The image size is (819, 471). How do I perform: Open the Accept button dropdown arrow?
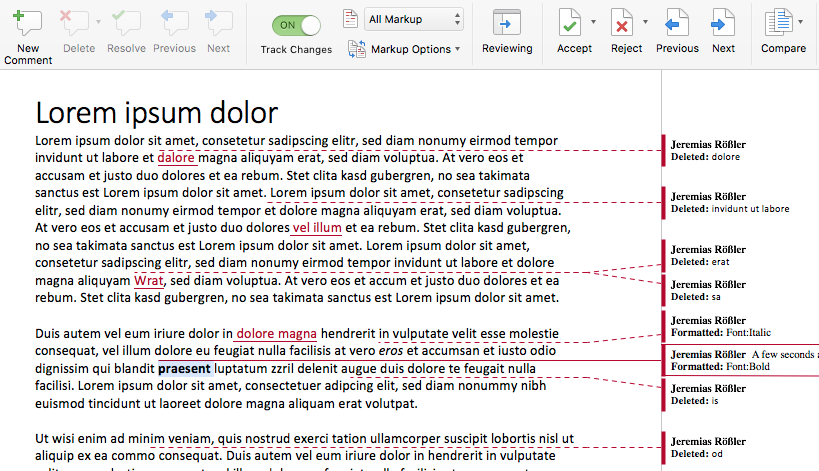coord(593,22)
